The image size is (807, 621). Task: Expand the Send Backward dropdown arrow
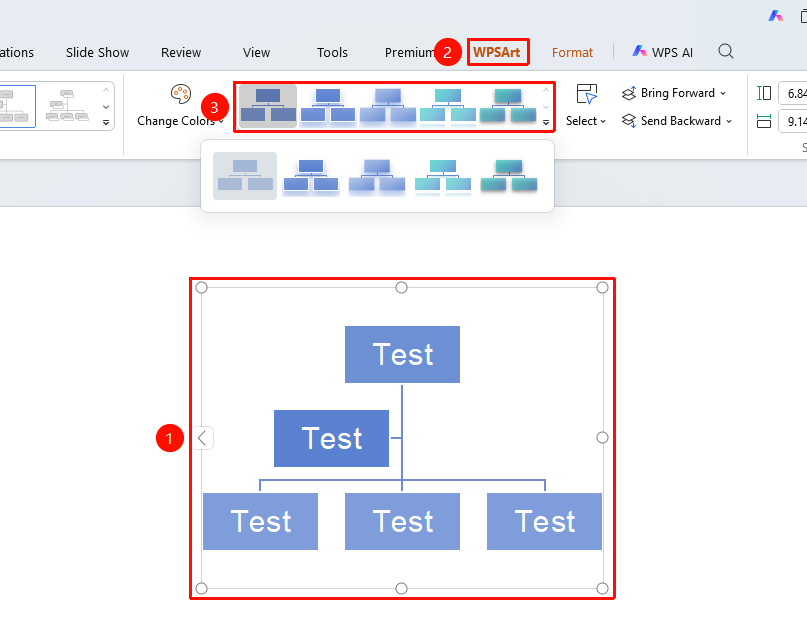coord(729,121)
